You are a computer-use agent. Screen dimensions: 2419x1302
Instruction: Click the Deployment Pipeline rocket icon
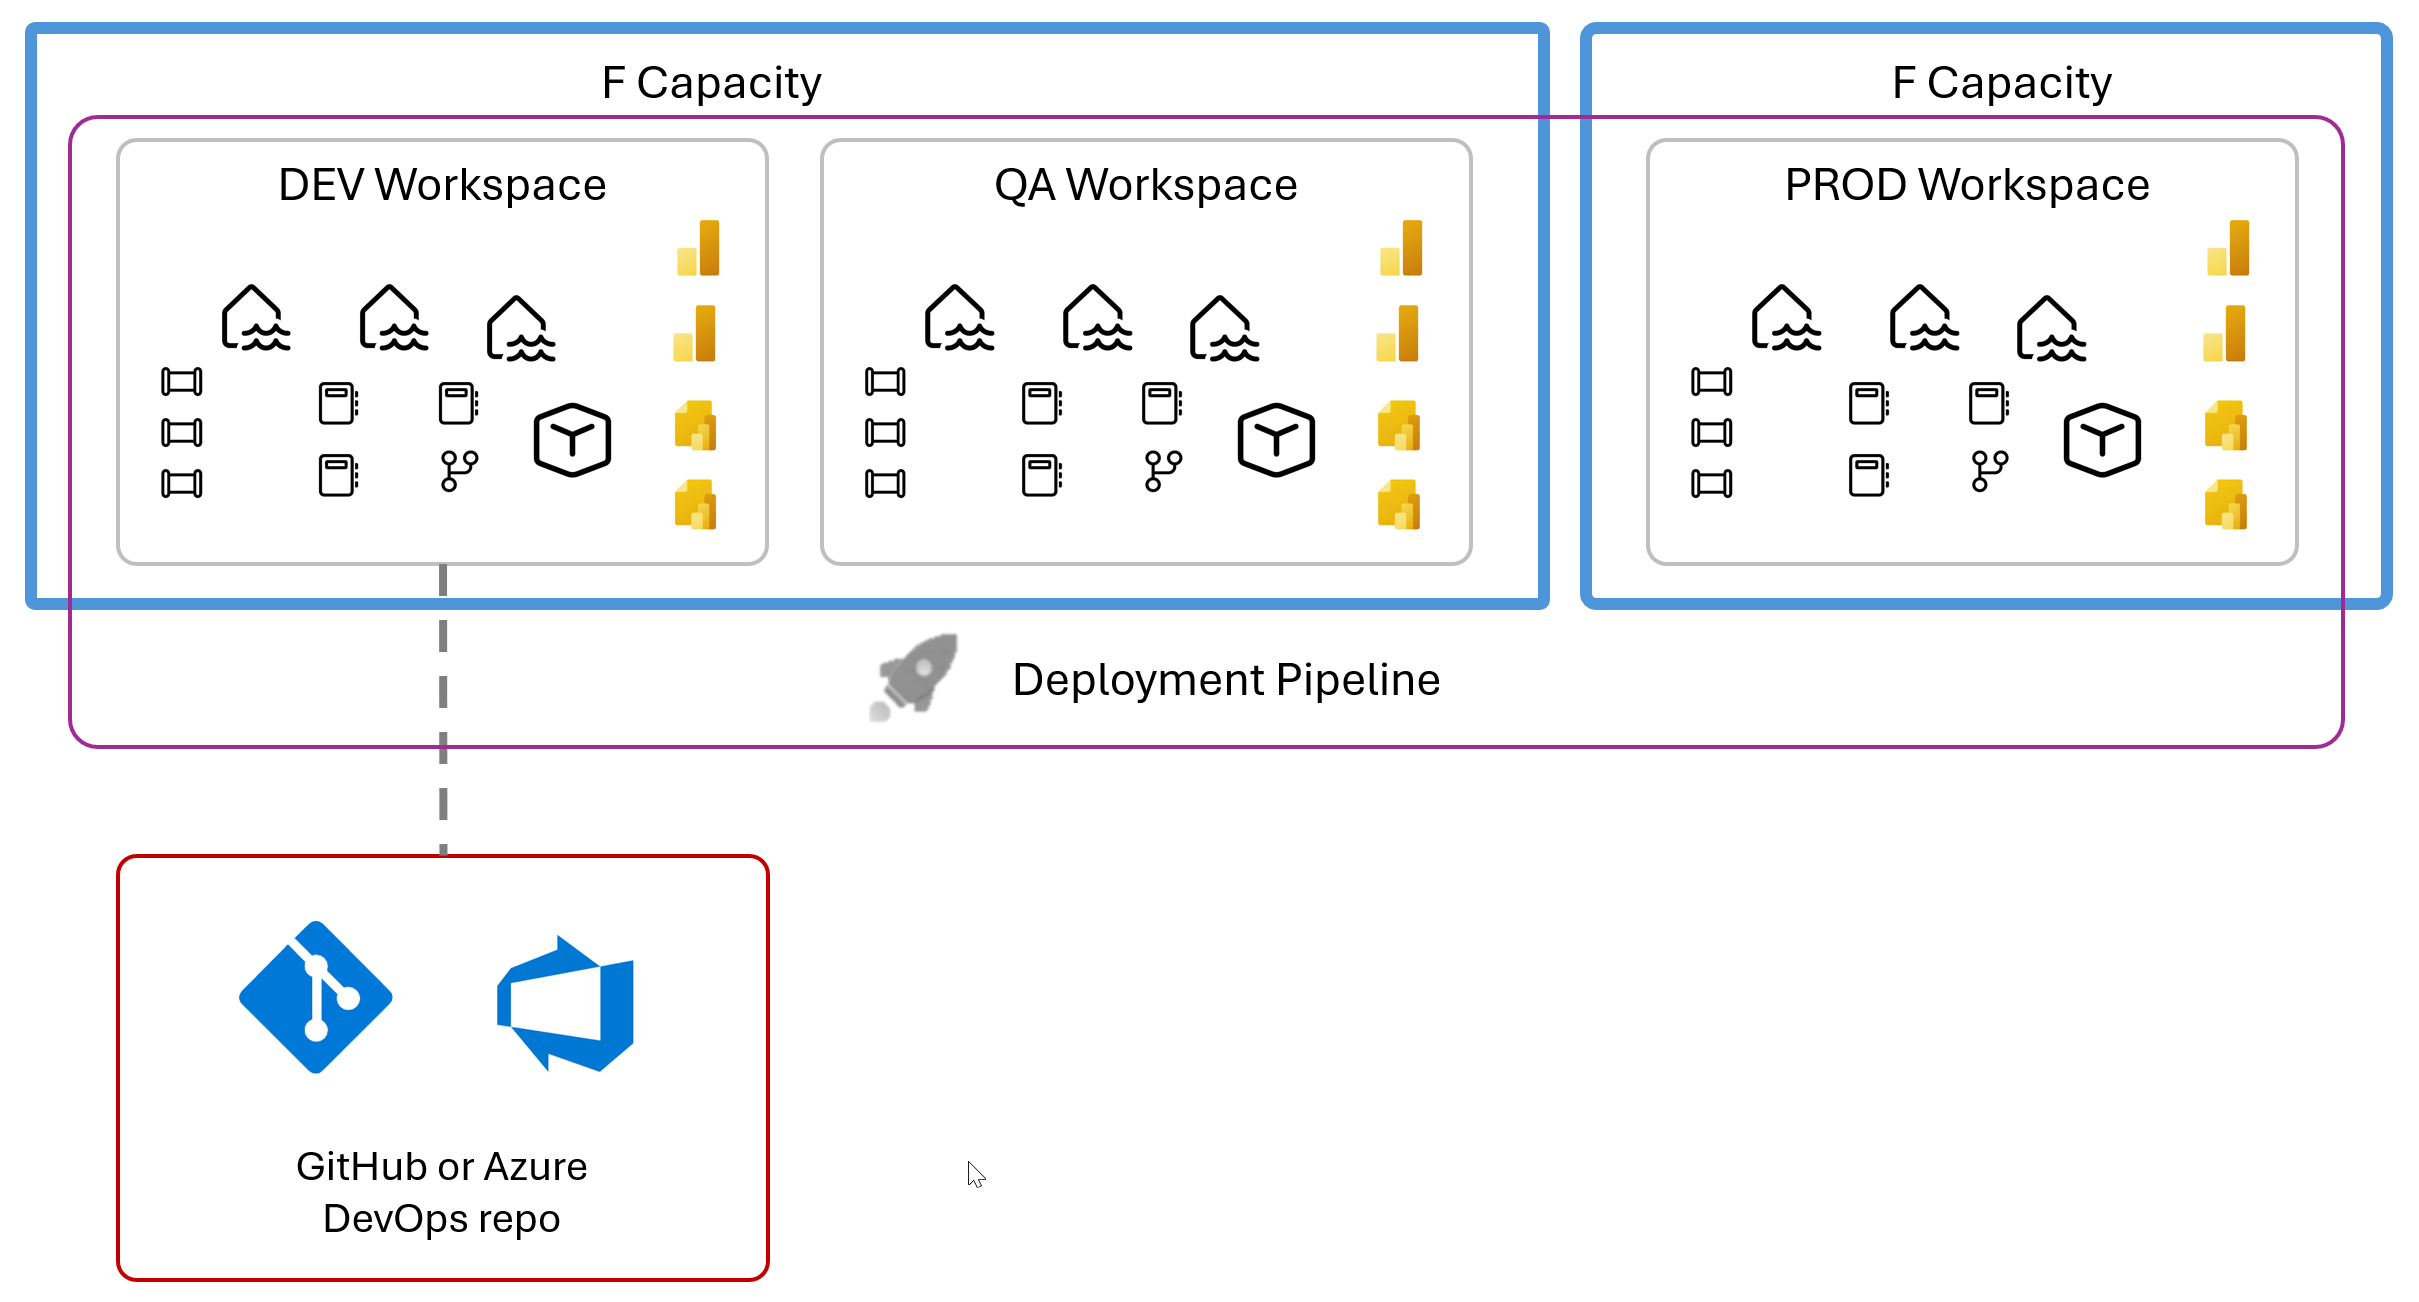coord(915,677)
